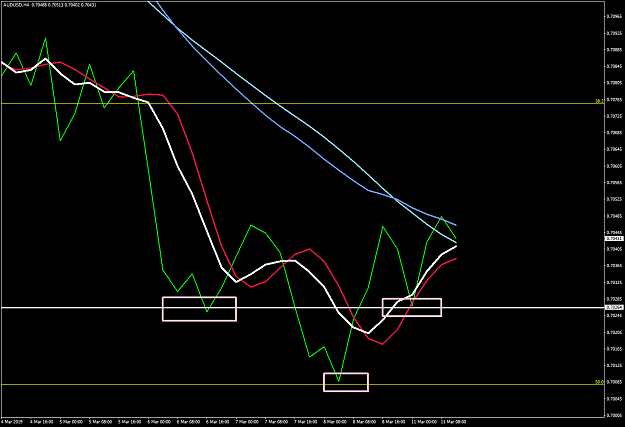This screenshot has width=625, height=427.
Task: Click the white horizontal line's price tag
Action: (x=614, y=307)
